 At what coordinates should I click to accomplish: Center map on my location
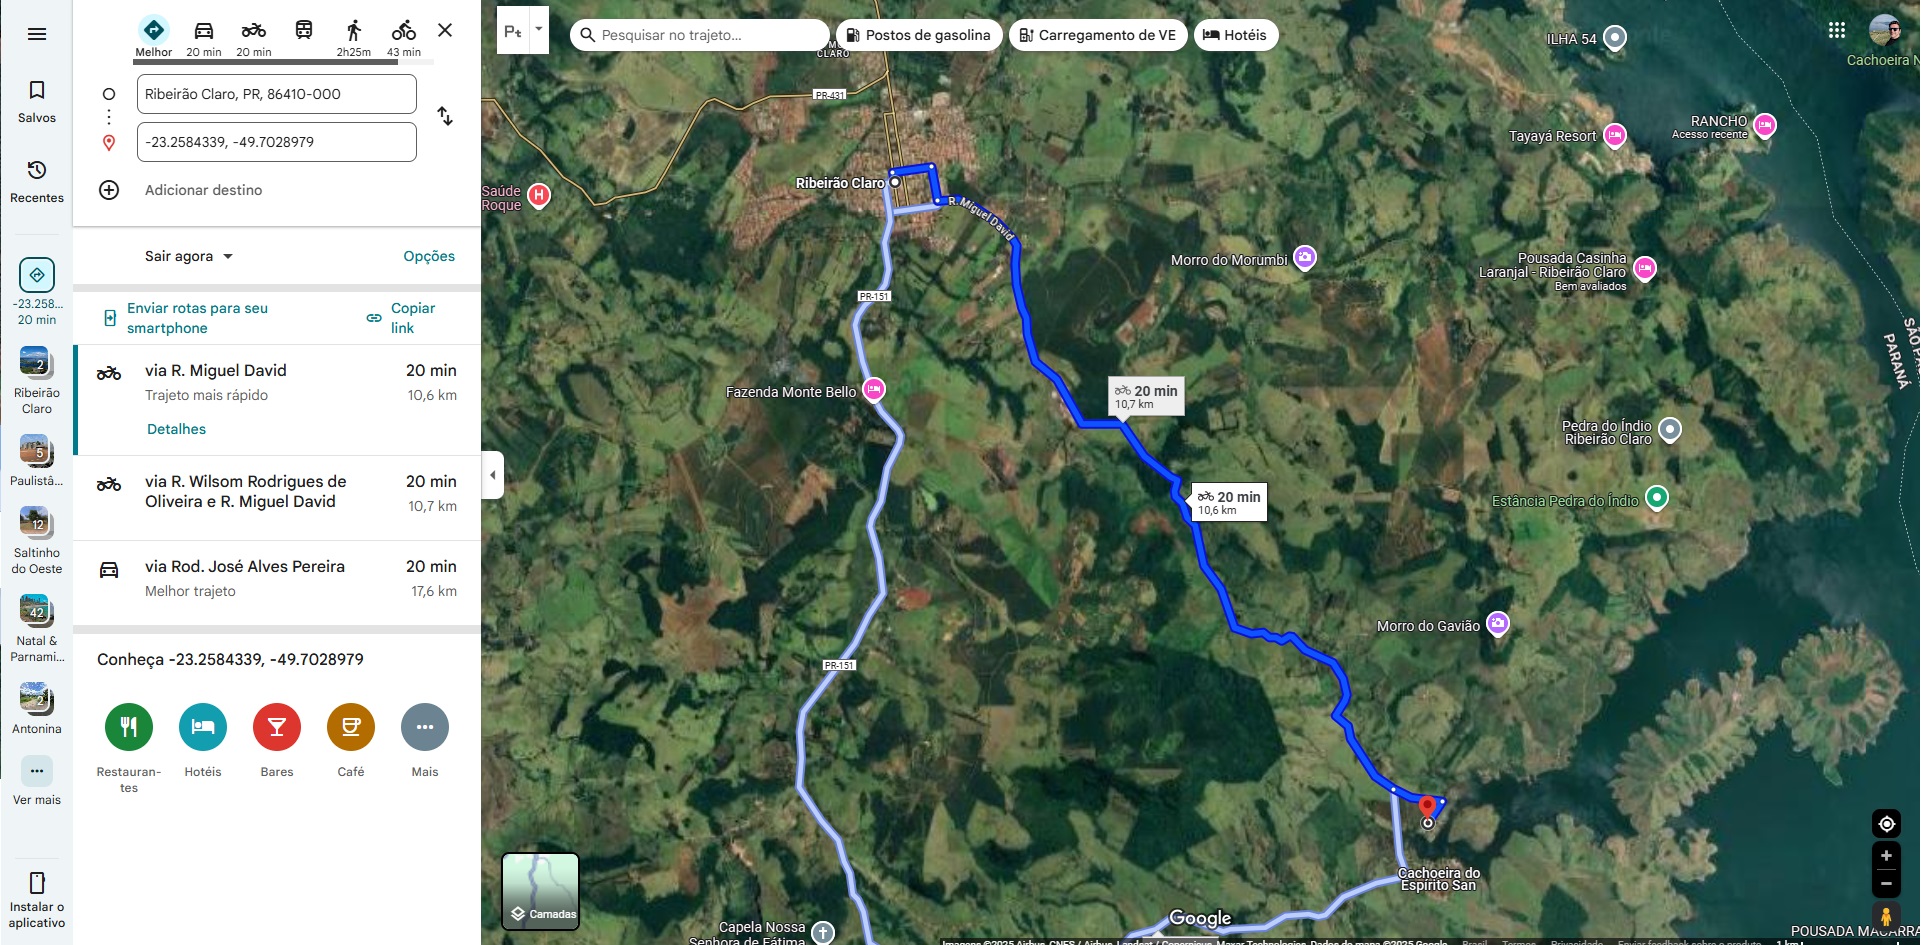point(1886,824)
